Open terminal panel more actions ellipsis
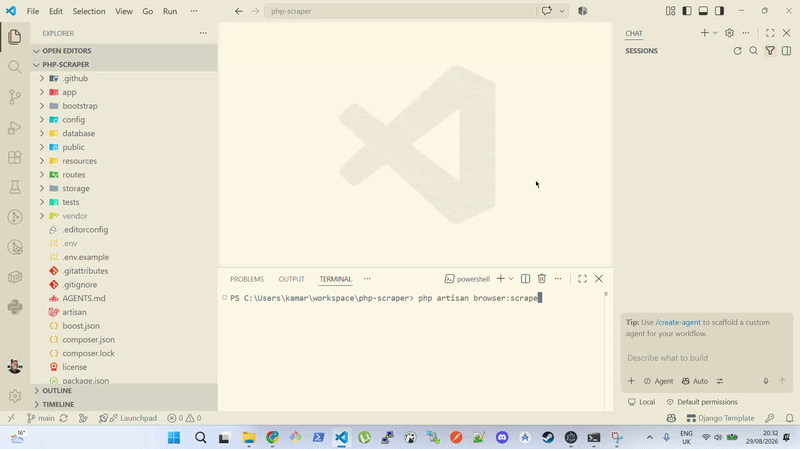800x449 pixels. (x=558, y=279)
